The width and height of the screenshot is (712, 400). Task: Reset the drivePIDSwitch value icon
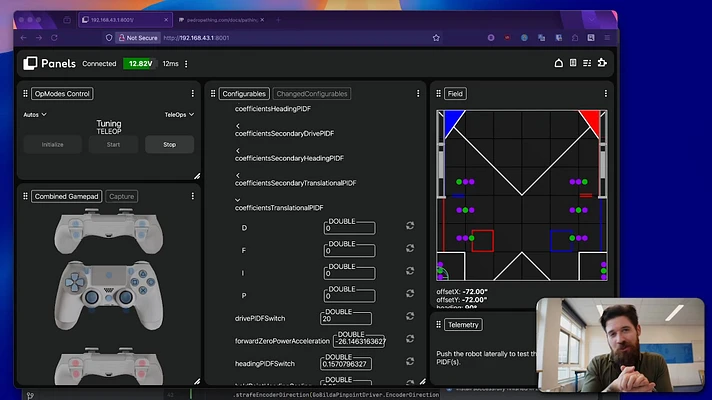click(410, 316)
